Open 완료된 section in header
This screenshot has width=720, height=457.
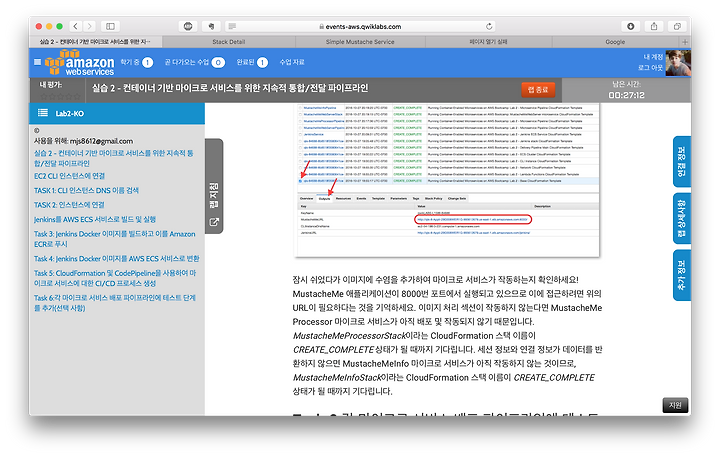[x=252, y=62]
